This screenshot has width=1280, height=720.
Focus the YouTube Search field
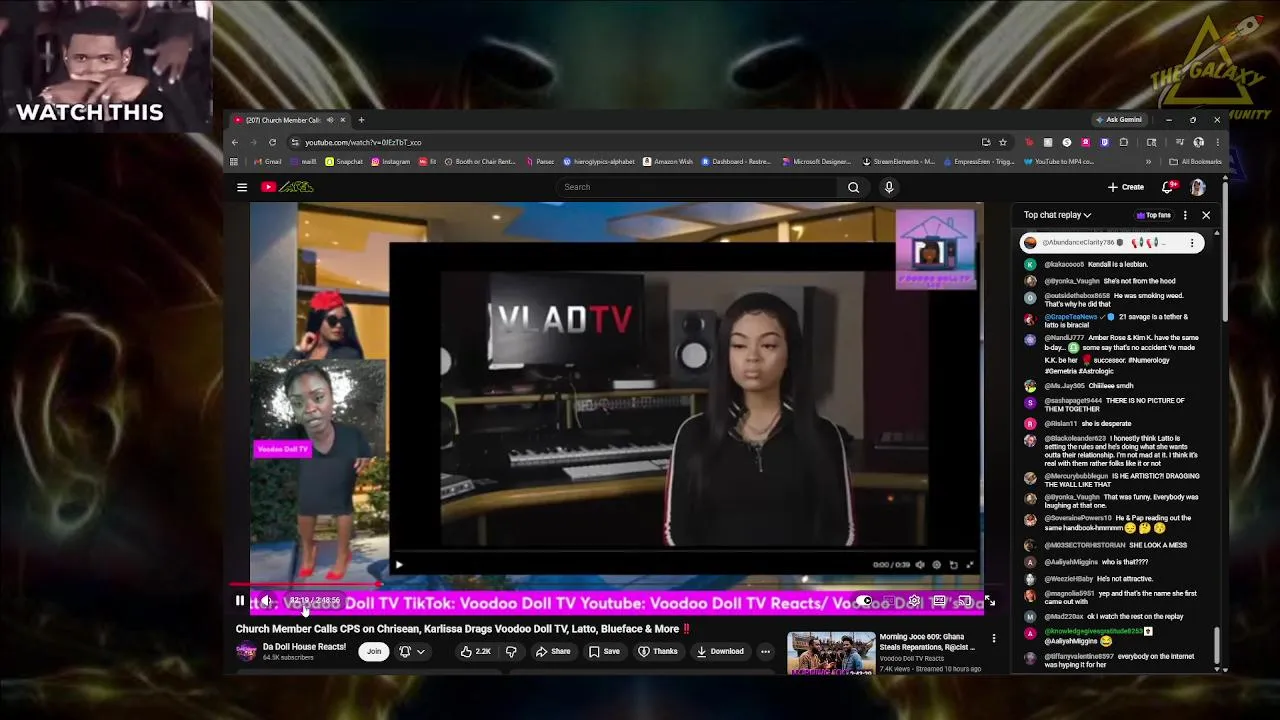point(697,187)
